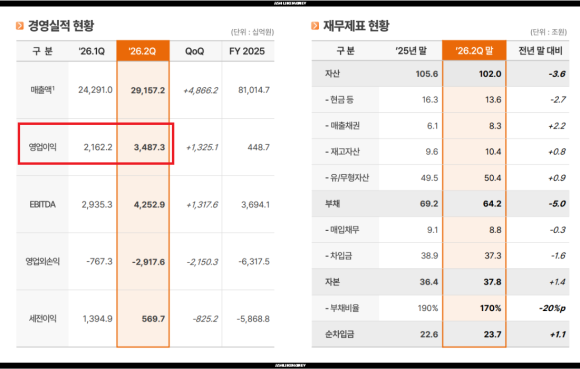Click the - 차입금 row label
The image size is (580, 369).
coord(338,256)
